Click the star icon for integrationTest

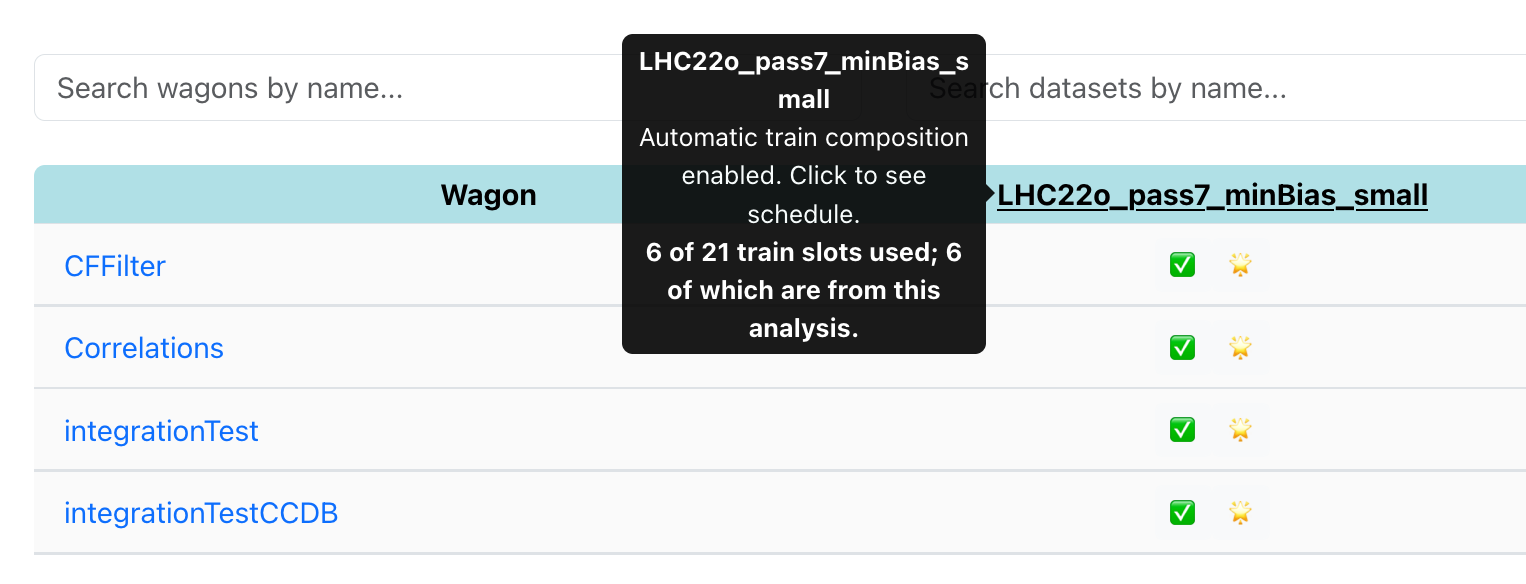1240,430
